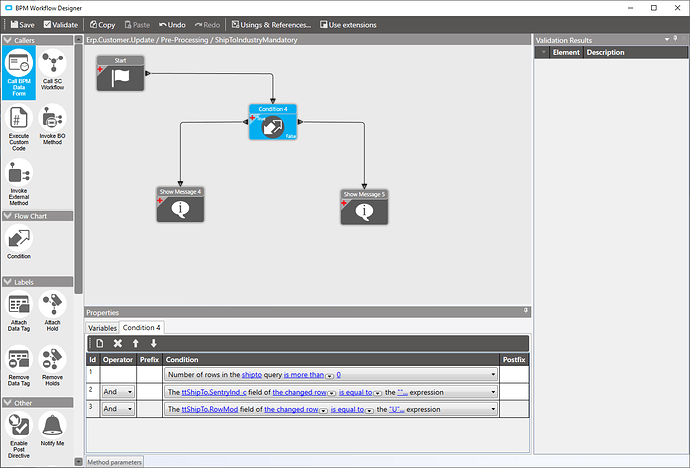Add a new condition row with page icon
This screenshot has width=690, height=468.
point(100,344)
